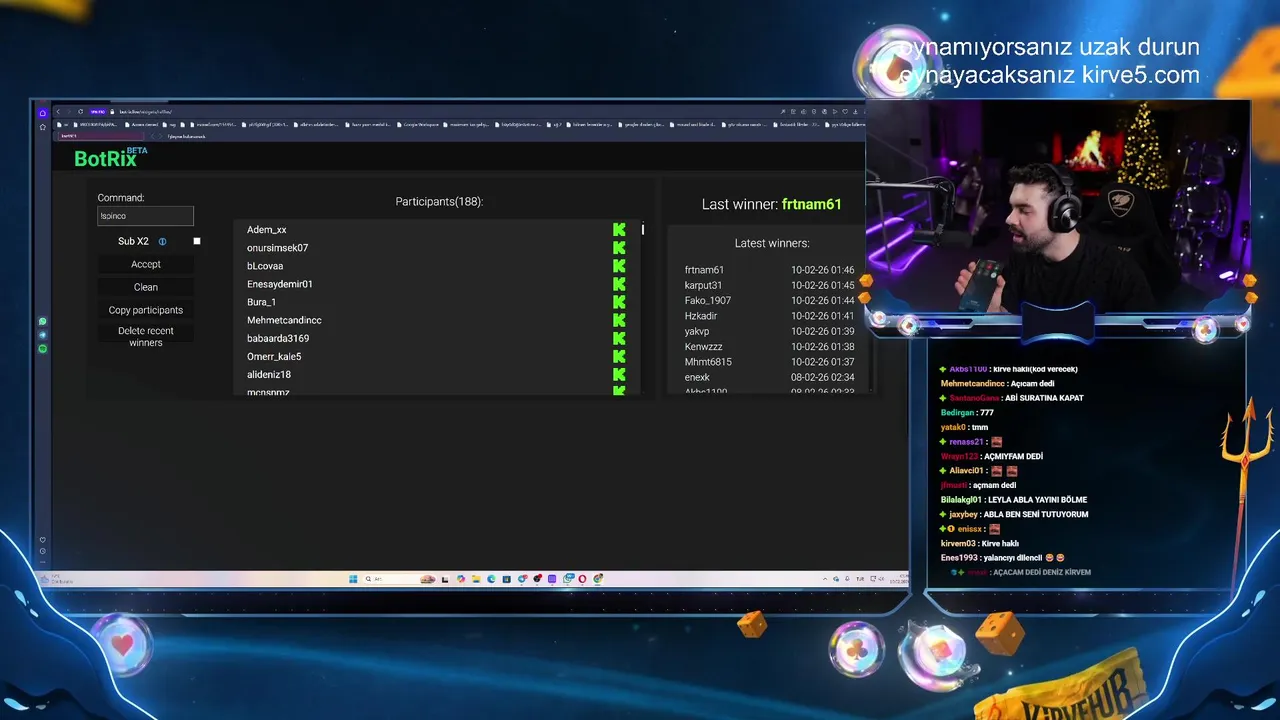Click the Kick icon beside Omerr_kale5
The width and height of the screenshot is (1280, 720).
coord(619,356)
